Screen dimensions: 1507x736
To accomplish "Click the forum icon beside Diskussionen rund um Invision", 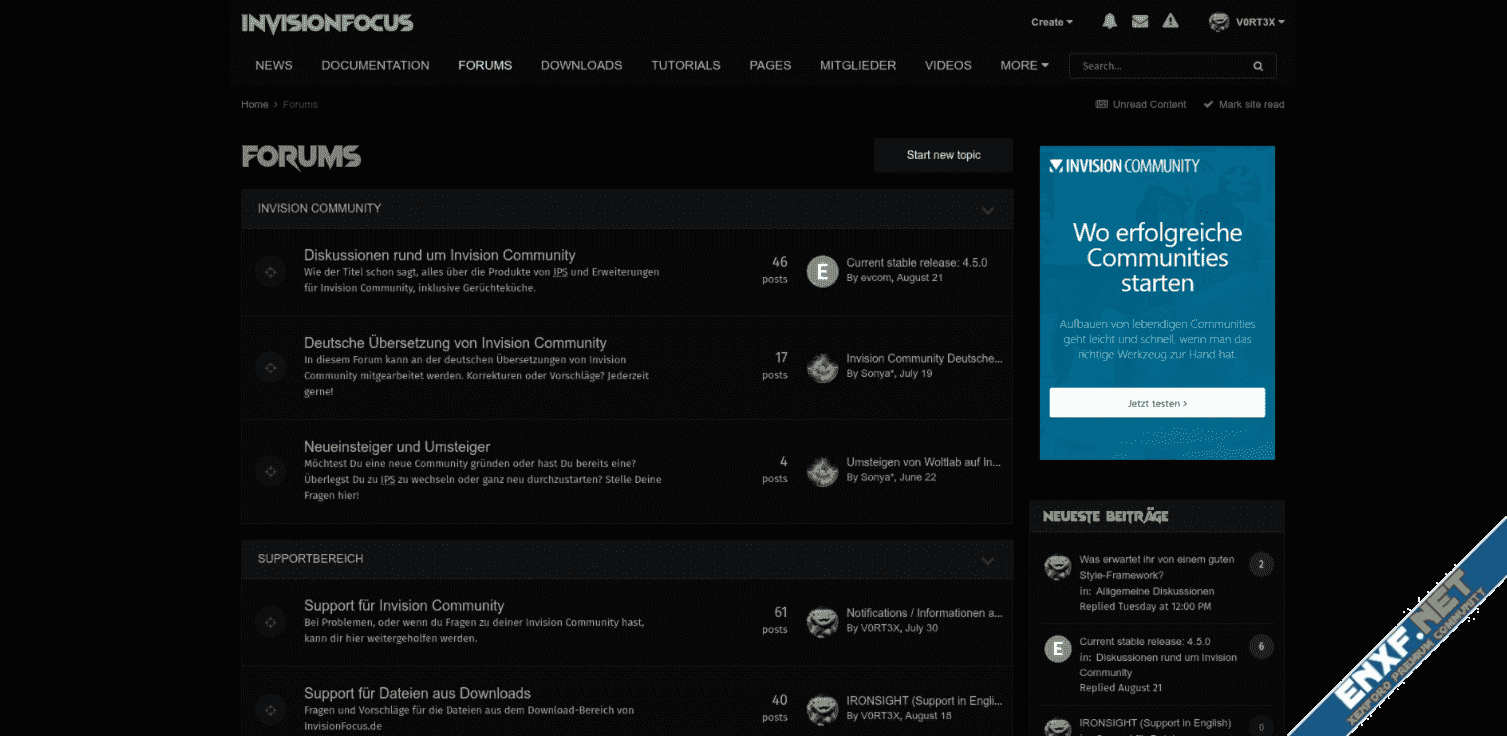I will click(270, 271).
